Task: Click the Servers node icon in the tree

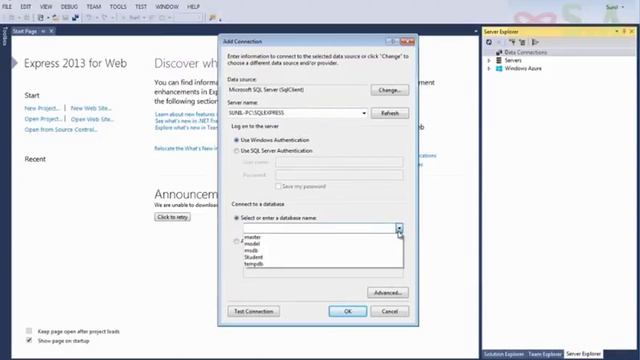Action: [x=499, y=60]
